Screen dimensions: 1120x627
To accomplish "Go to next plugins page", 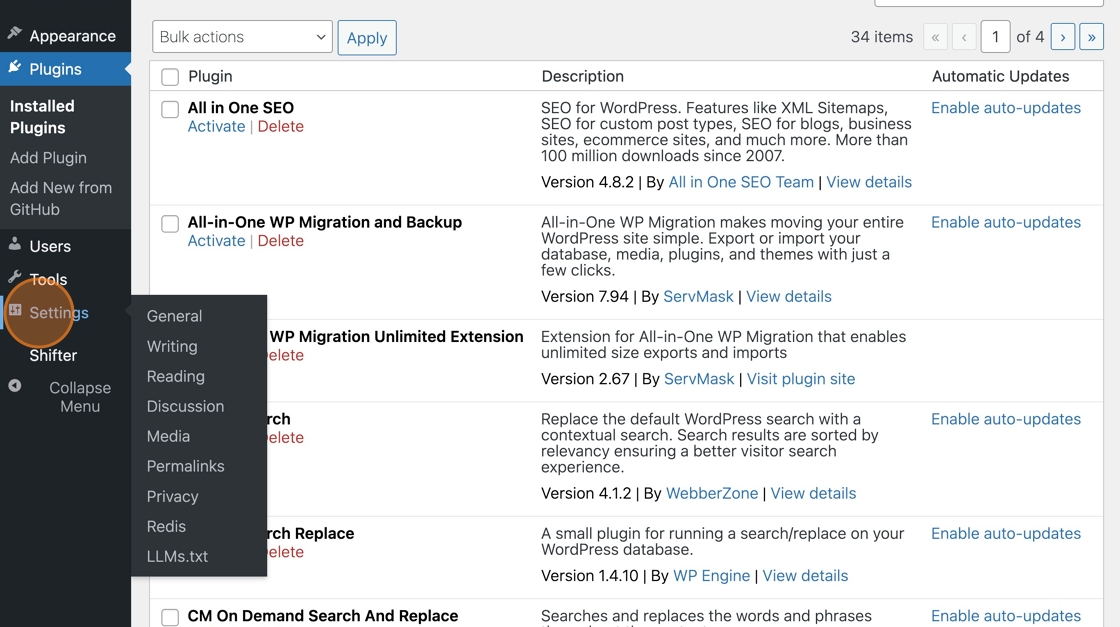I will click(x=1063, y=37).
